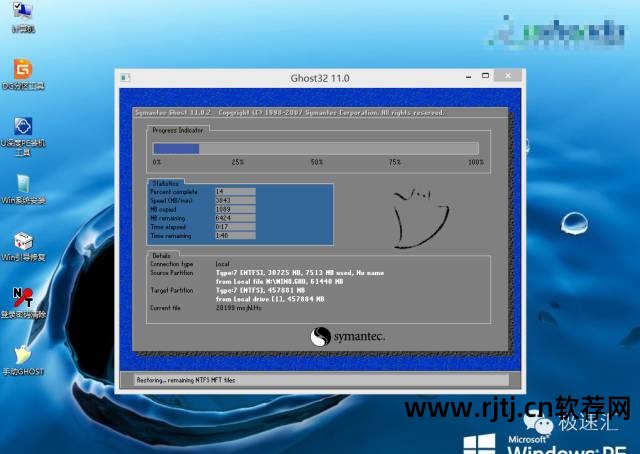Viewport: 640px width, 454px height.
Task: Click the Time remaining value 1:40
Action: [x=235, y=236]
